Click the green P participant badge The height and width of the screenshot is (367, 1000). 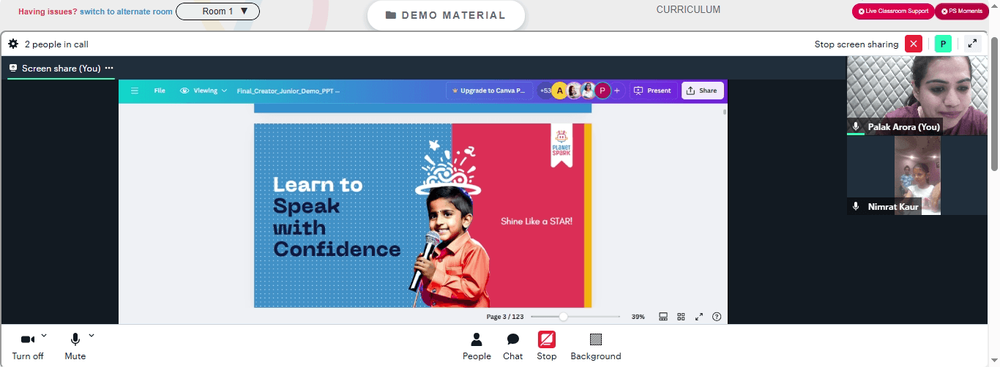coord(943,44)
